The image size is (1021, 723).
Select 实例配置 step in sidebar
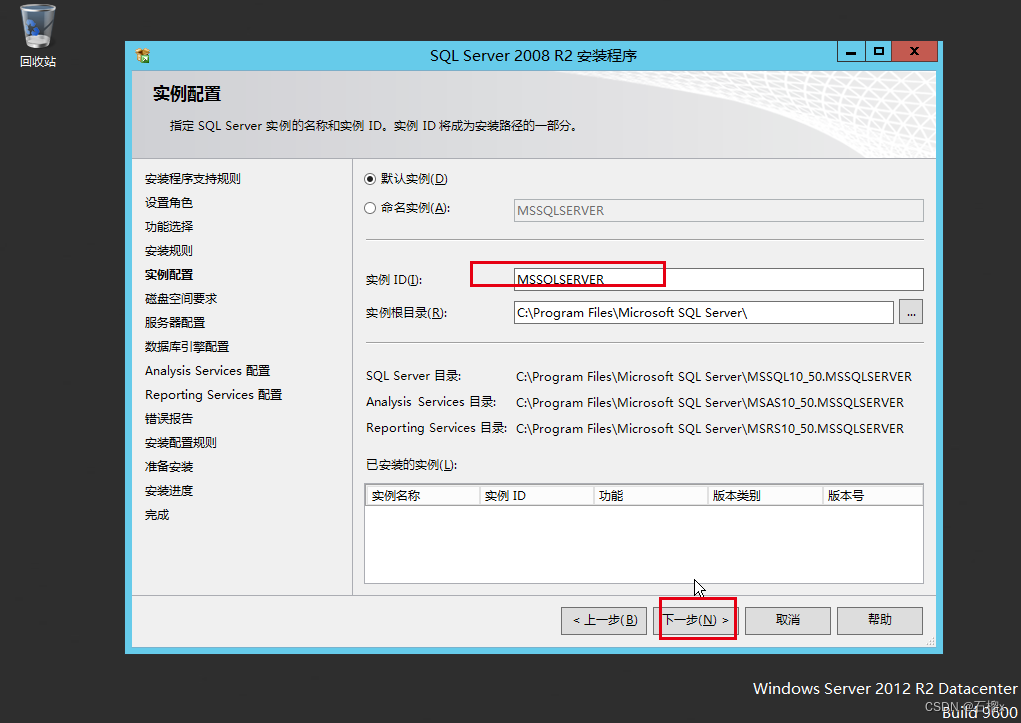pos(169,275)
